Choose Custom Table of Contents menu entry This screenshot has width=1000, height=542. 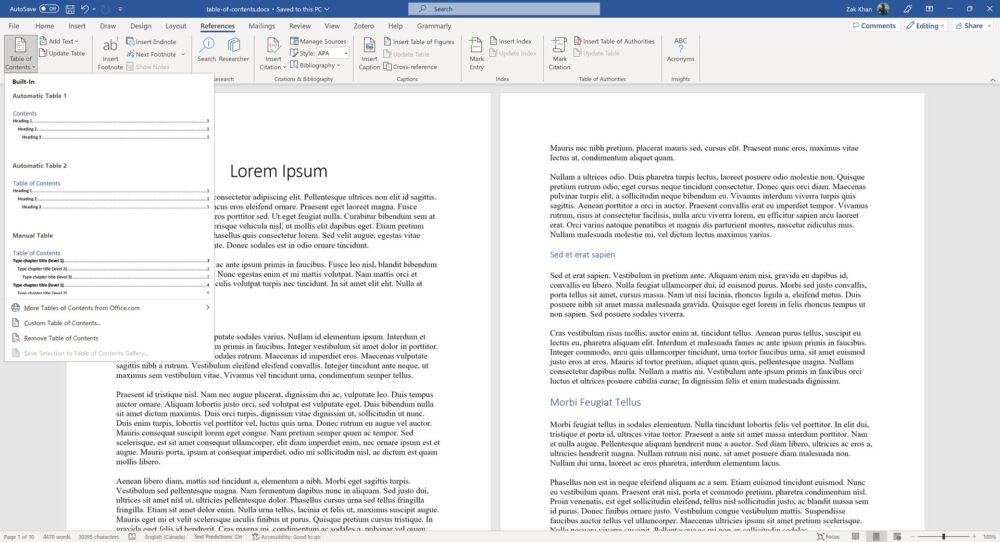62,323
